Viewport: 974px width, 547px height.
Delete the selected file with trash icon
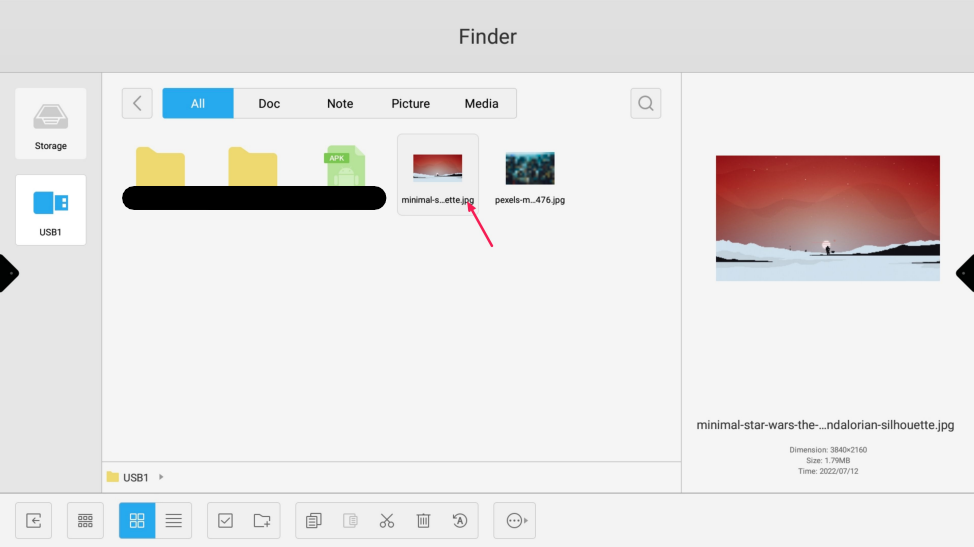click(x=423, y=520)
